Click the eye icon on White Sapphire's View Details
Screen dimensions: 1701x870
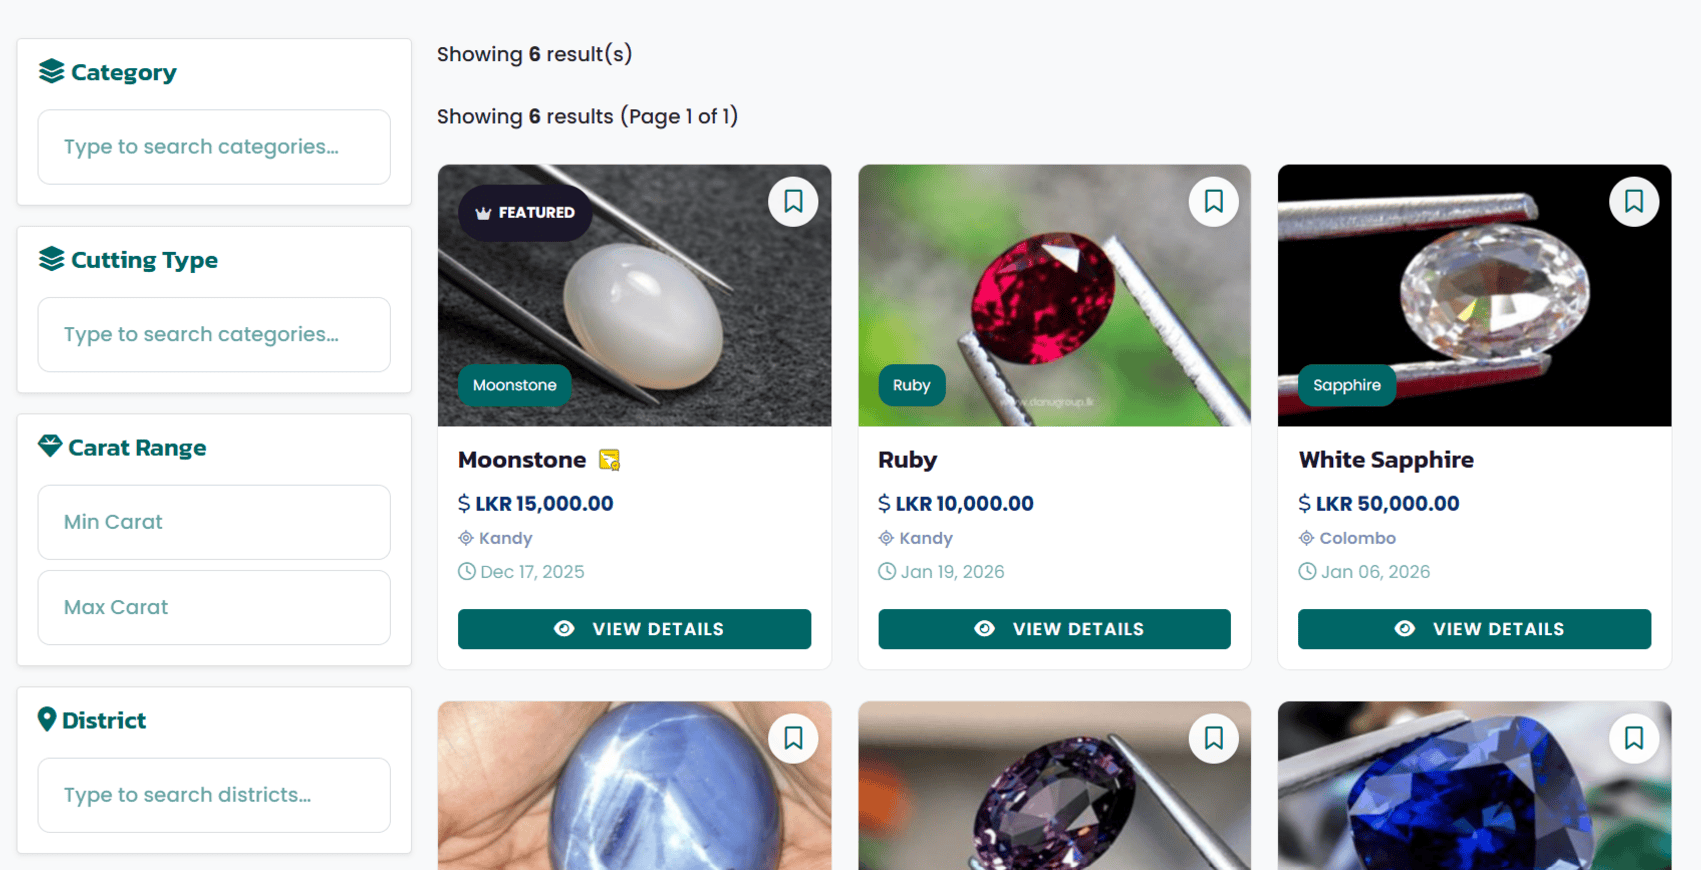pyautogui.click(x=1404, y=629)
